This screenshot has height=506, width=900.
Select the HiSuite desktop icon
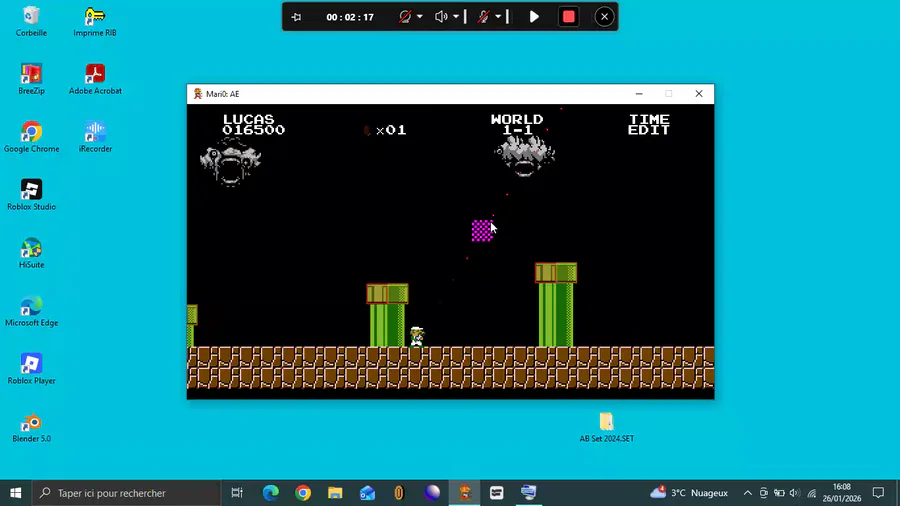pyautogui.click(x=31, y=254)
